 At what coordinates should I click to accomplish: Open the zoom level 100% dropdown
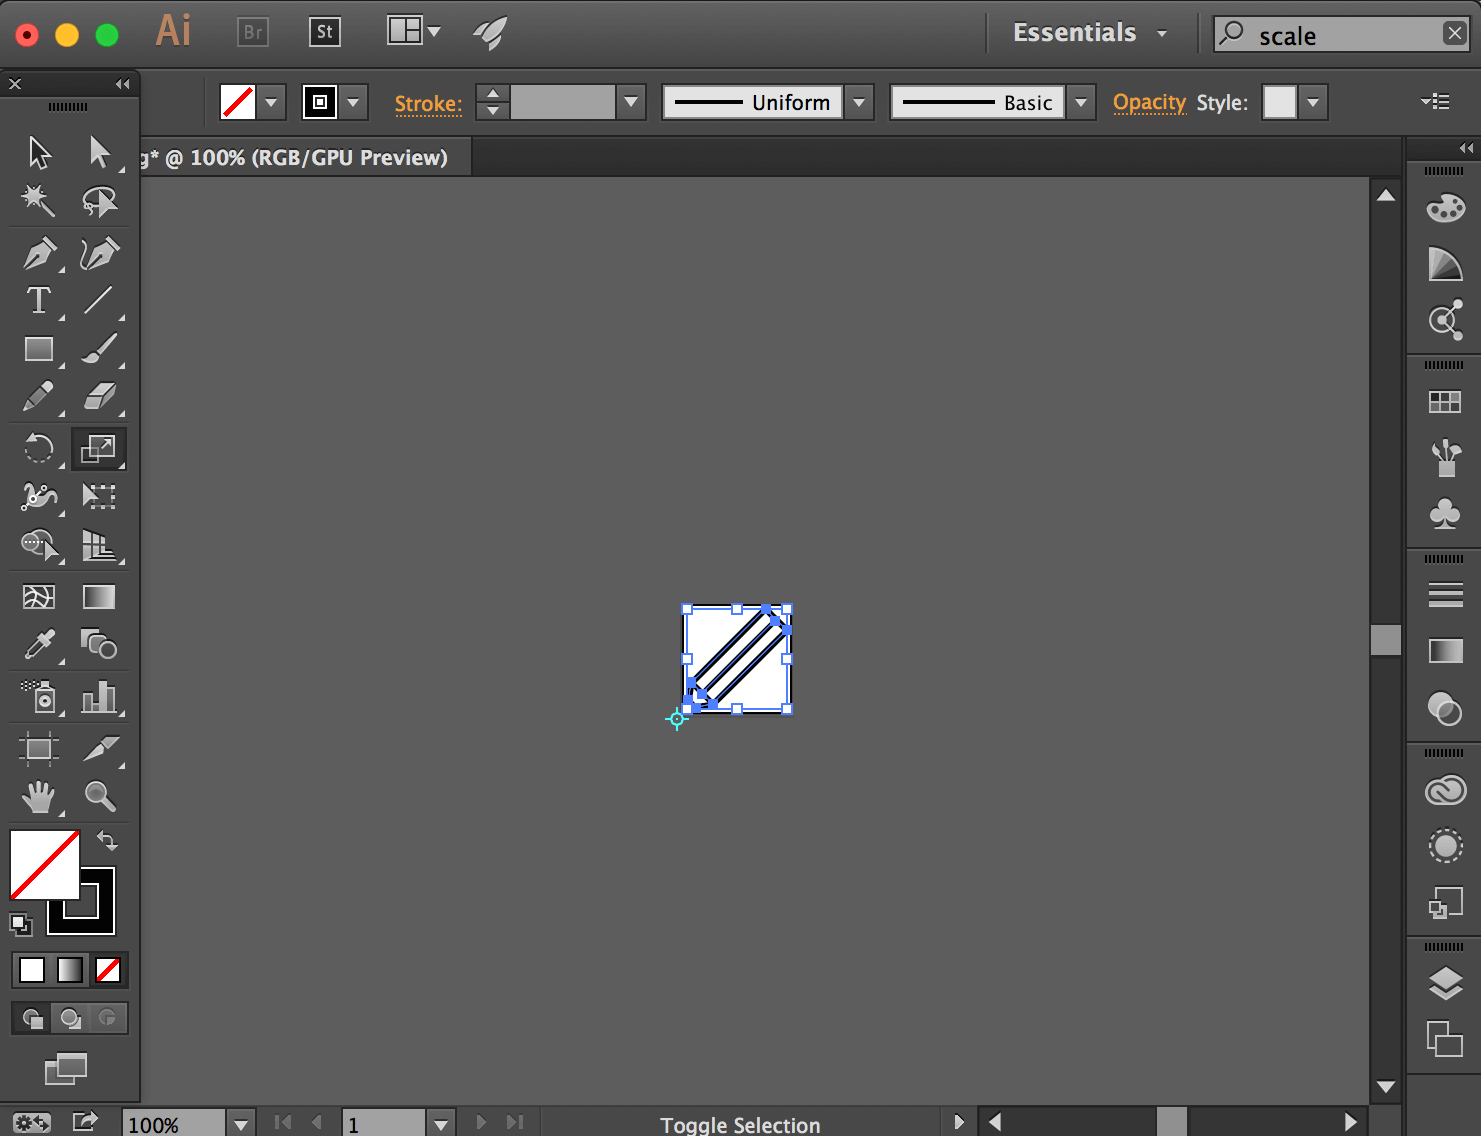[x=240, y=1124]
